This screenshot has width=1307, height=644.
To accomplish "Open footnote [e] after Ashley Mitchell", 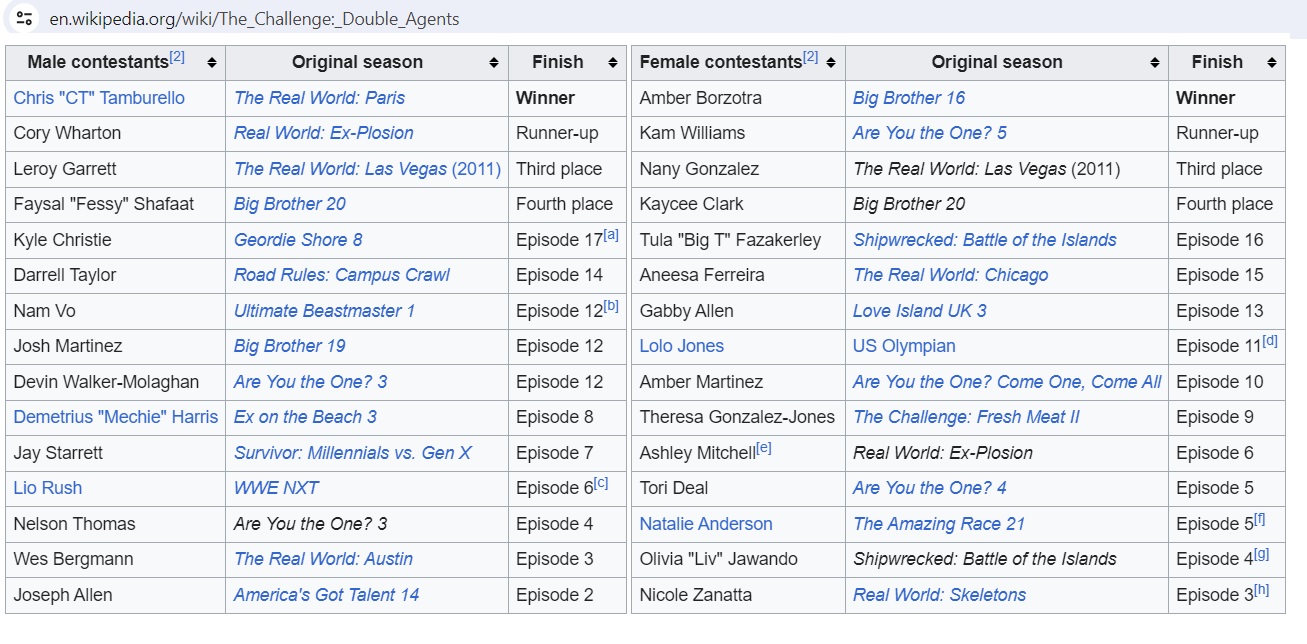I will tap(764, 448).
